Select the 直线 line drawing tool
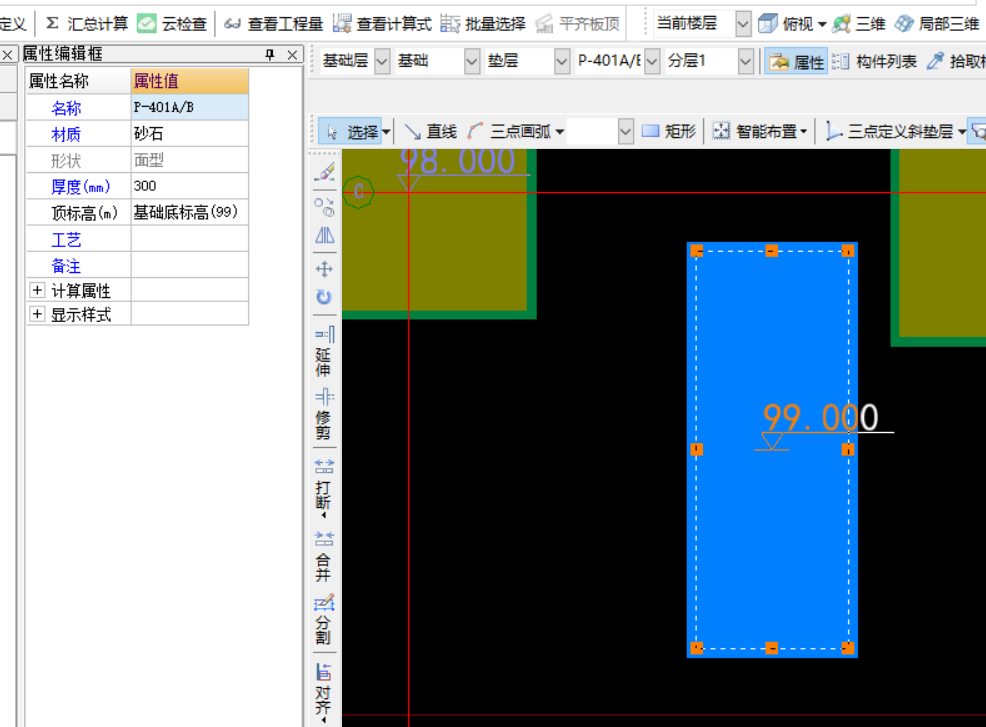This screenshot has width=986, height=727. click(430, 131)
